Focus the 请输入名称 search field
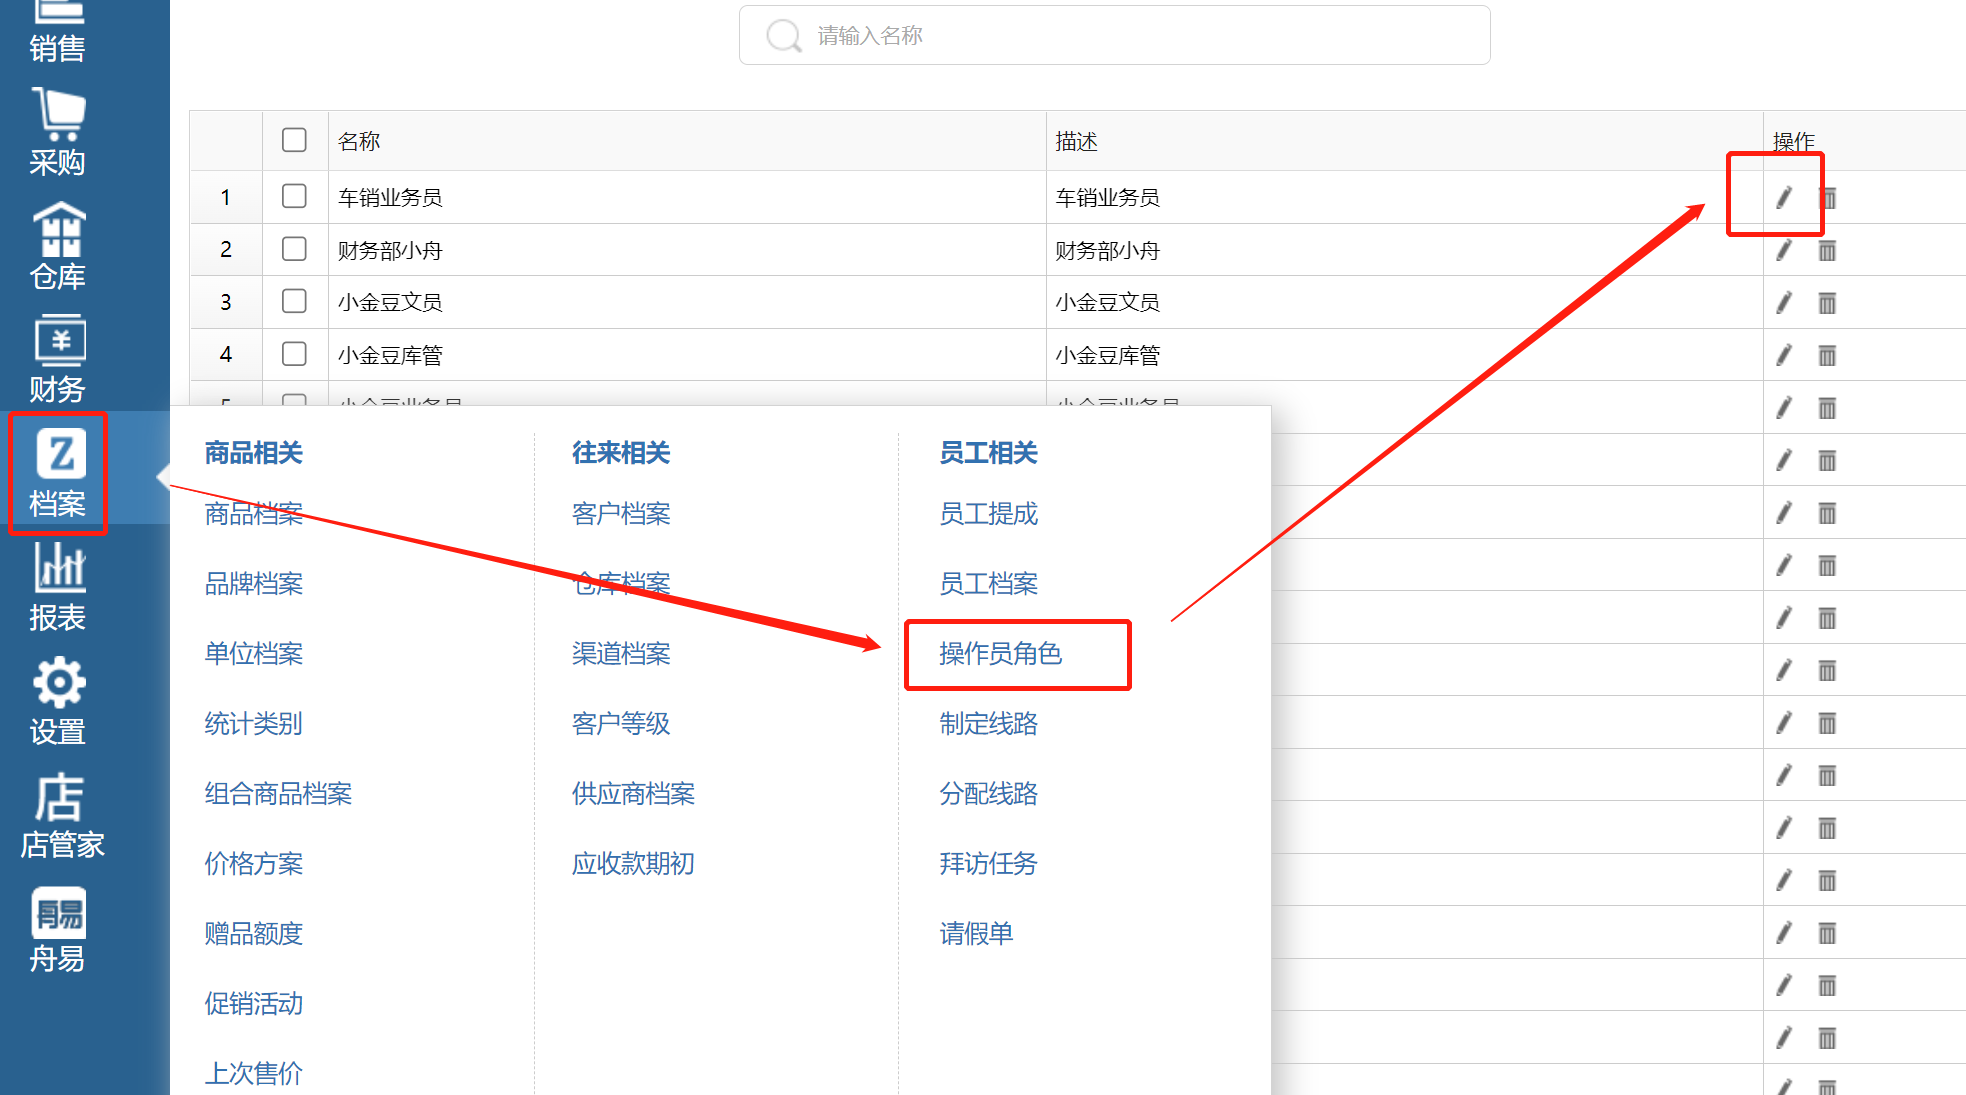 (x=1114, y=36)
